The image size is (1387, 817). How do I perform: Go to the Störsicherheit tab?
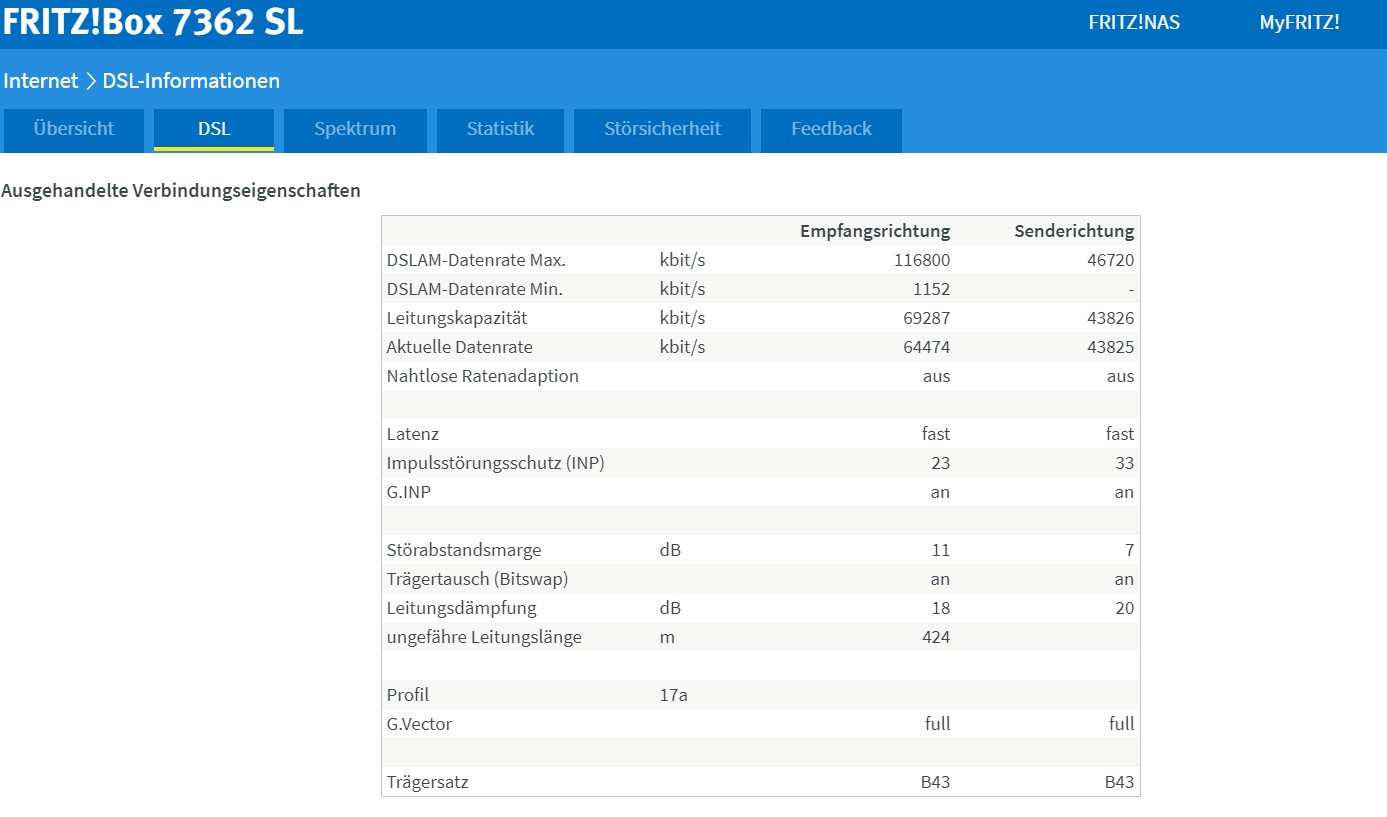coord(662,129)
